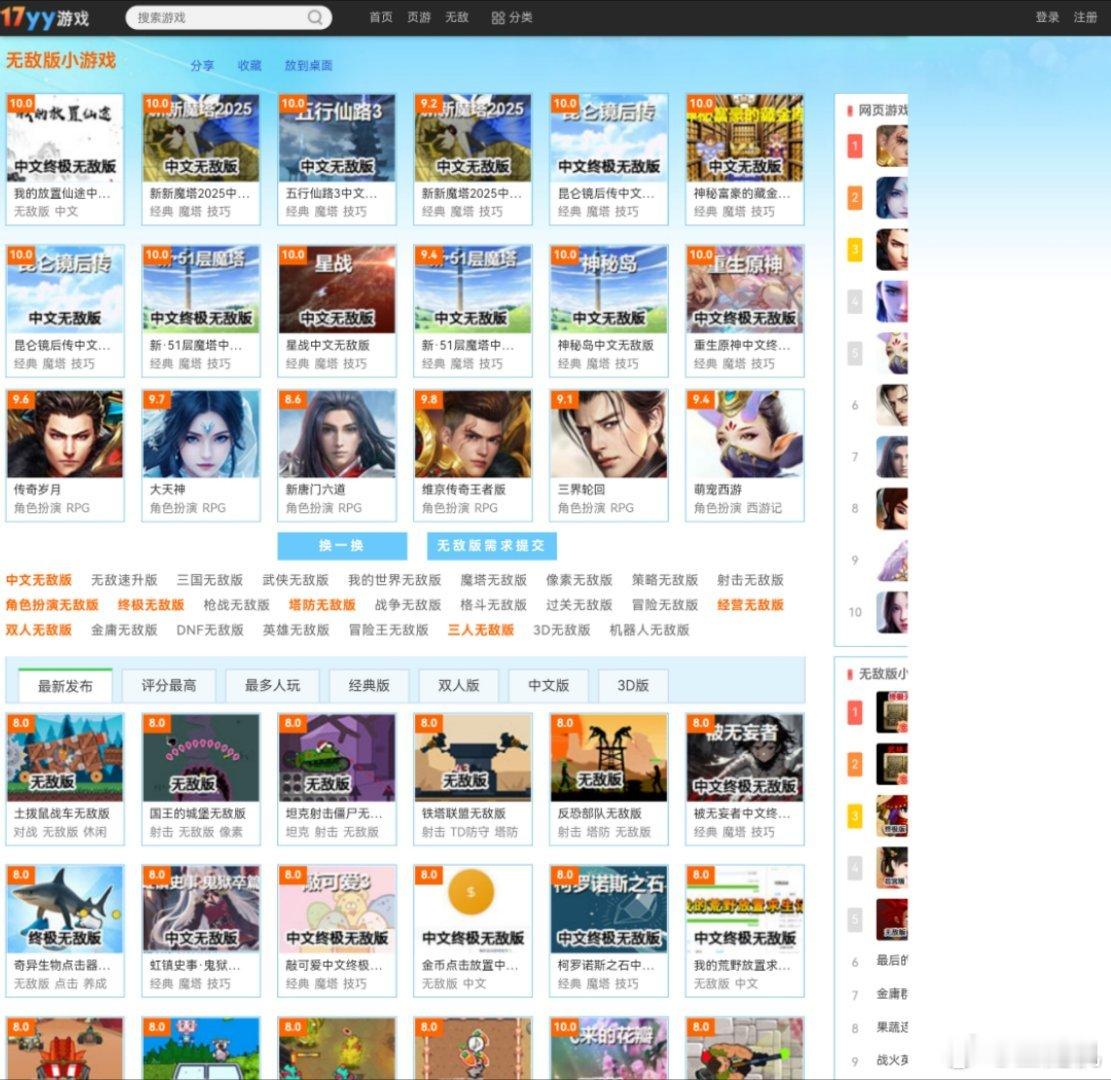Switch to the 经典版 tab
1111x1080 pixels.
[x=368, y=685]
